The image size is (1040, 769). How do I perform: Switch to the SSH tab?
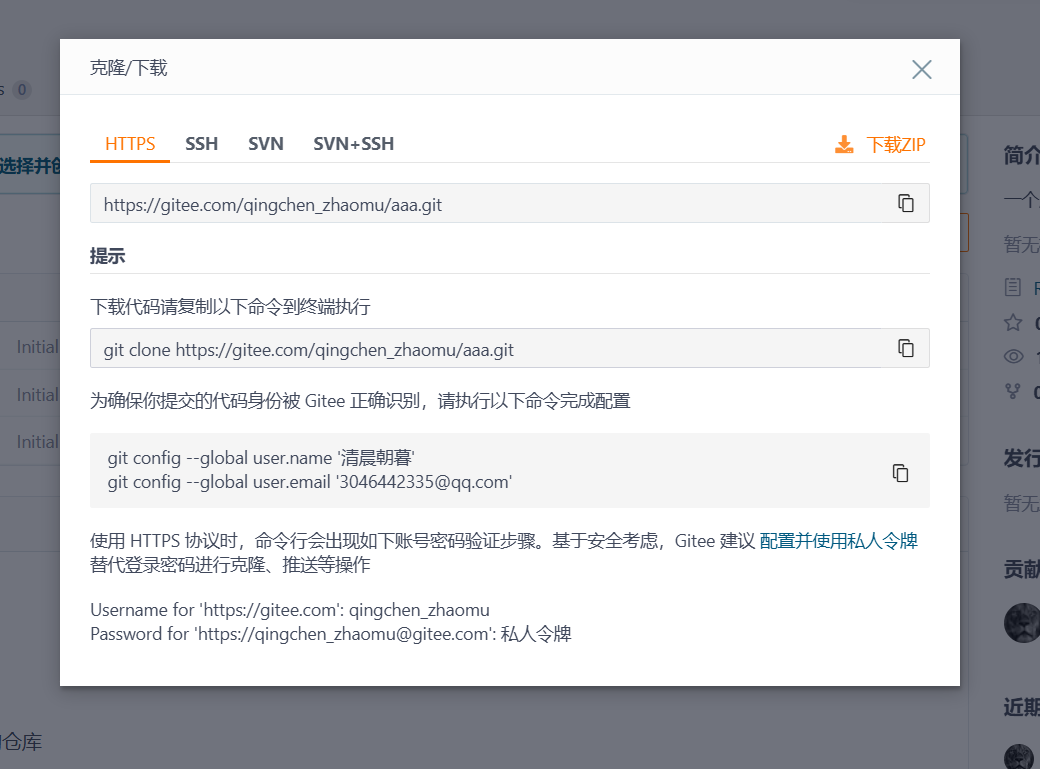202,144
